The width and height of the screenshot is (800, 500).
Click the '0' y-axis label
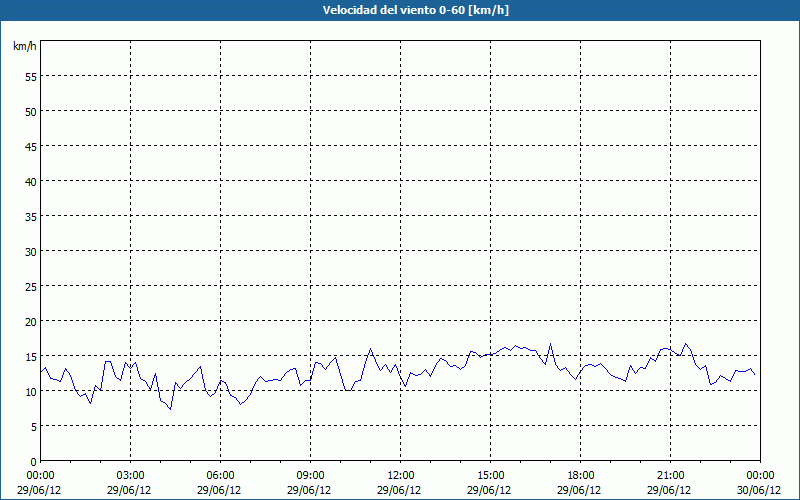coord(34,462)
